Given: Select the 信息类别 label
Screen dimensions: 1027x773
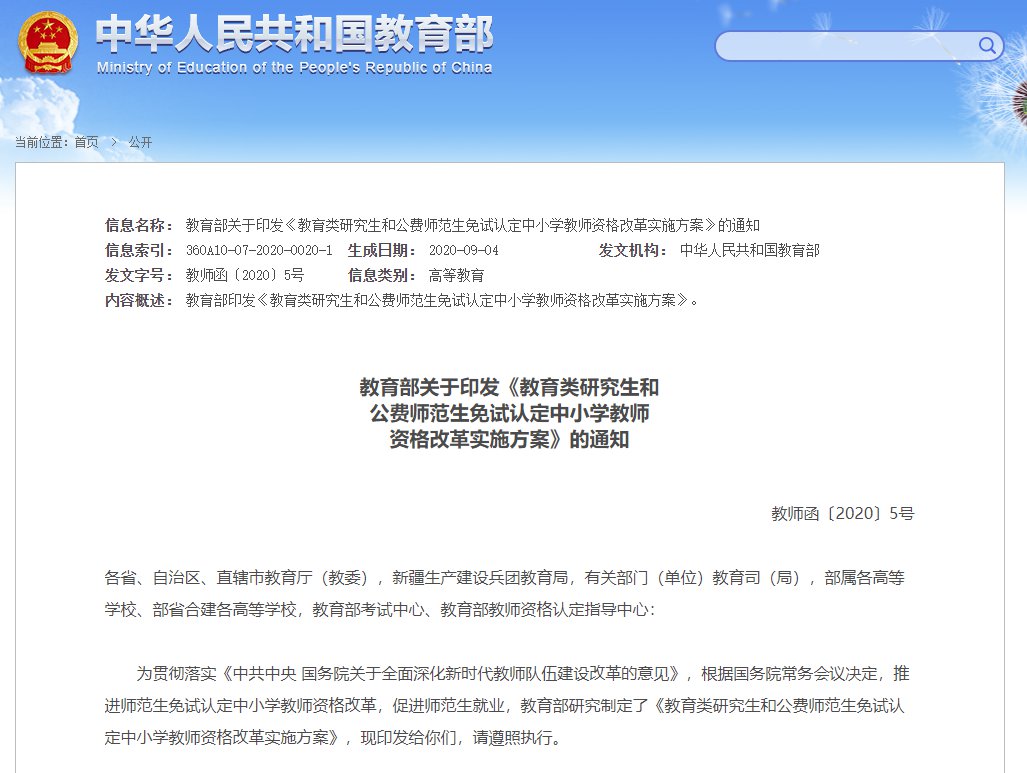Looking at the screenshot, I should pos(382,275).
